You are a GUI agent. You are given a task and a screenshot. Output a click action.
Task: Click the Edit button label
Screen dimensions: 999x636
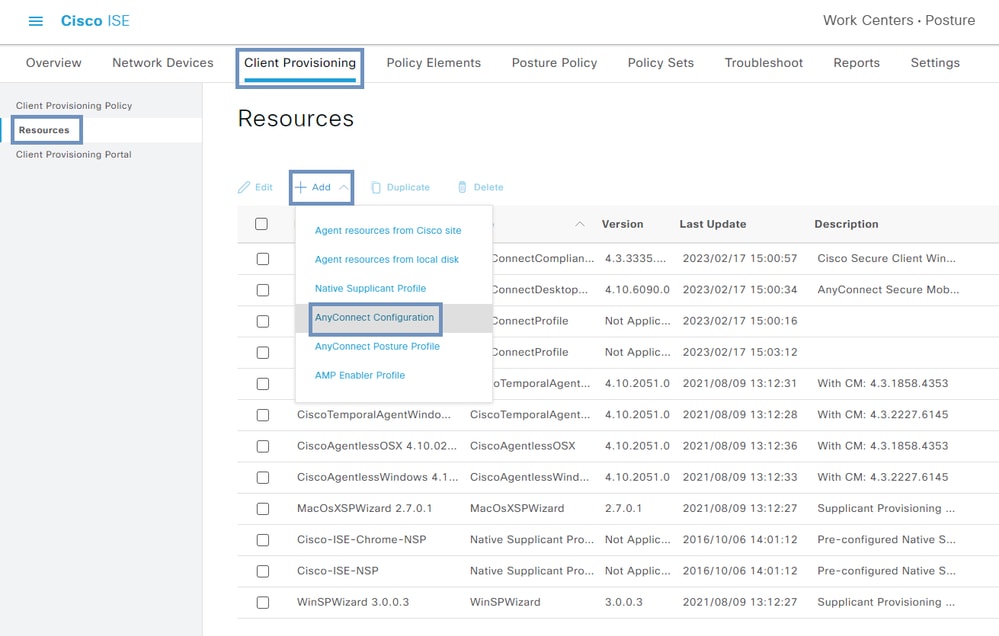pos(264,187)
